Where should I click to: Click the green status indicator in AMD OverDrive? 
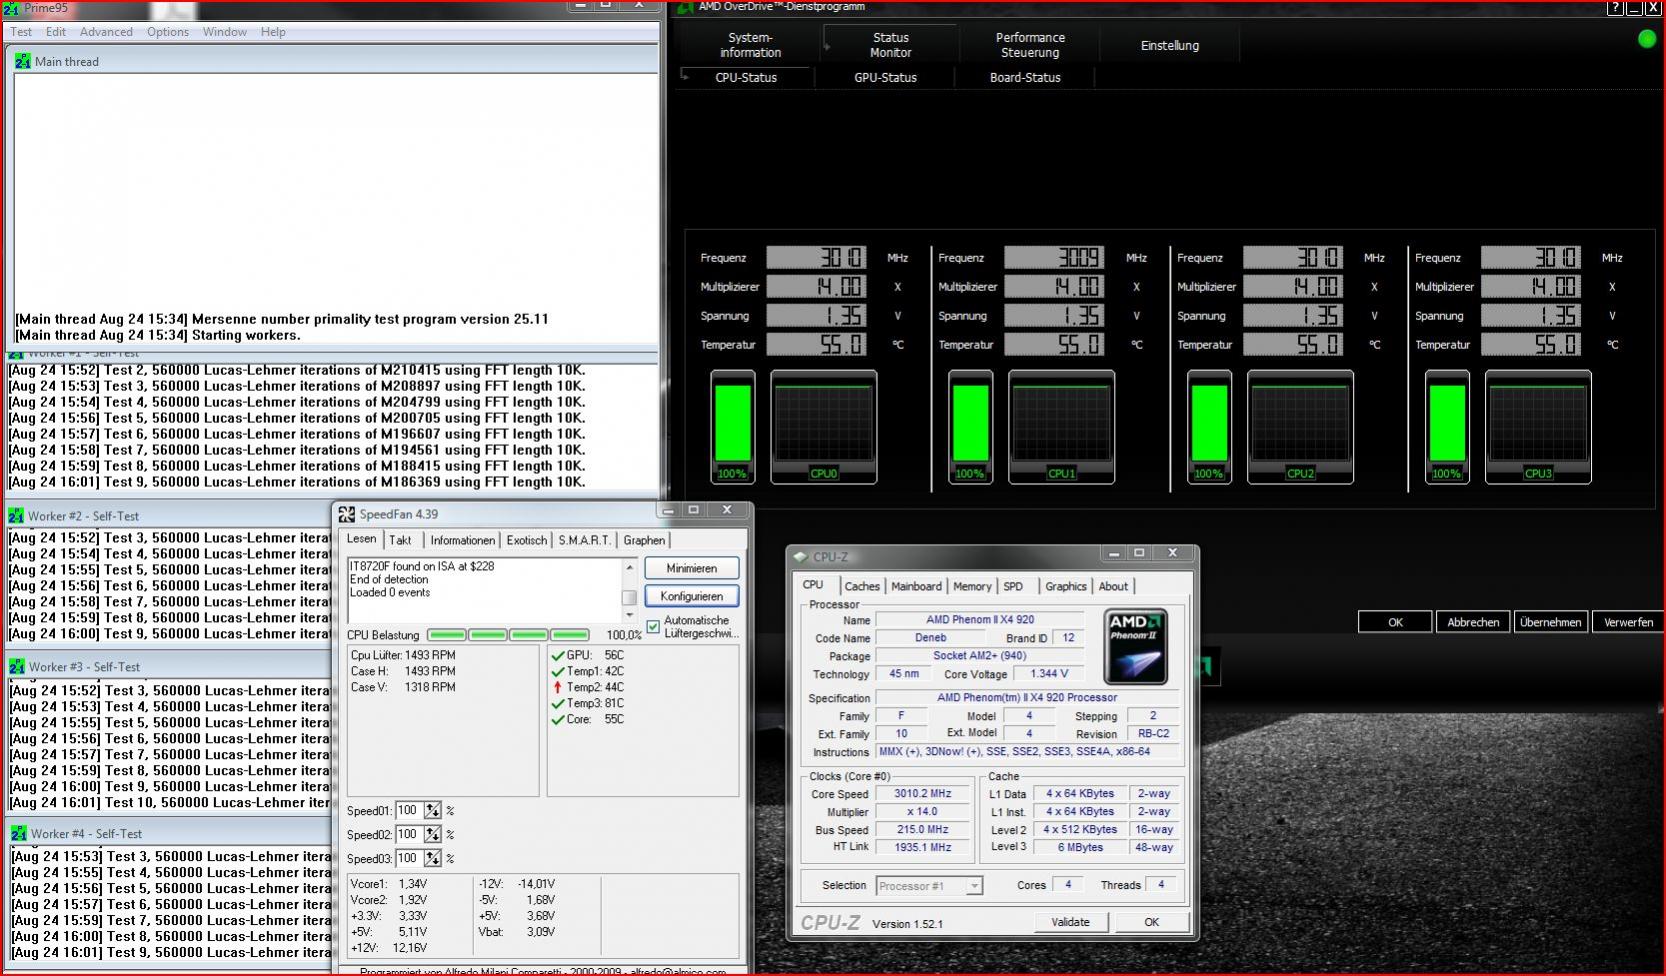click(1646, 39)
